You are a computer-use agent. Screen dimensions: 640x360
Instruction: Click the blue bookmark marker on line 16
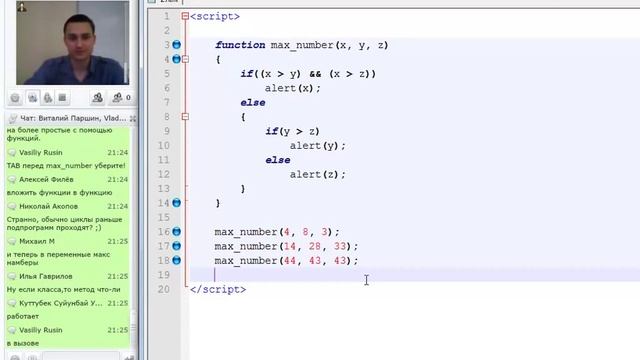click(x=176, y=231)
